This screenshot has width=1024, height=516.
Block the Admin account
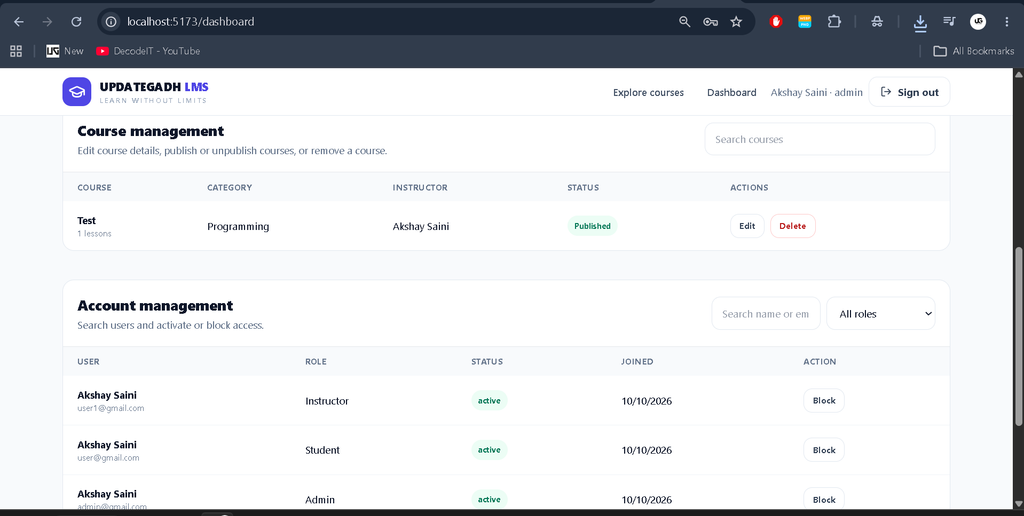point(824,499)
